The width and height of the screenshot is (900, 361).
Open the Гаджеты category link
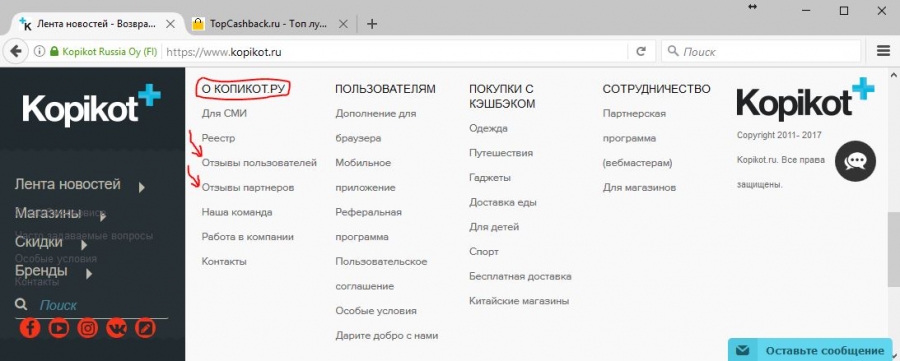(x=490, y=178)
